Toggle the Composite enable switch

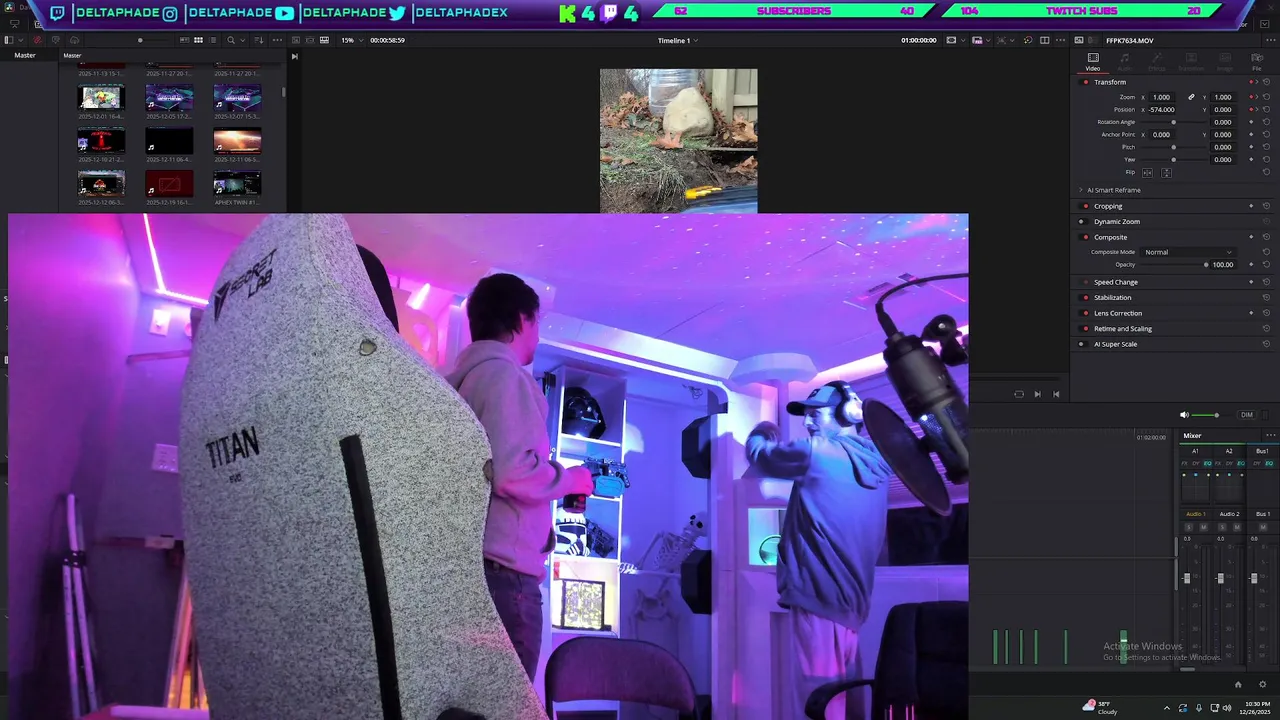coord(1084,237)
